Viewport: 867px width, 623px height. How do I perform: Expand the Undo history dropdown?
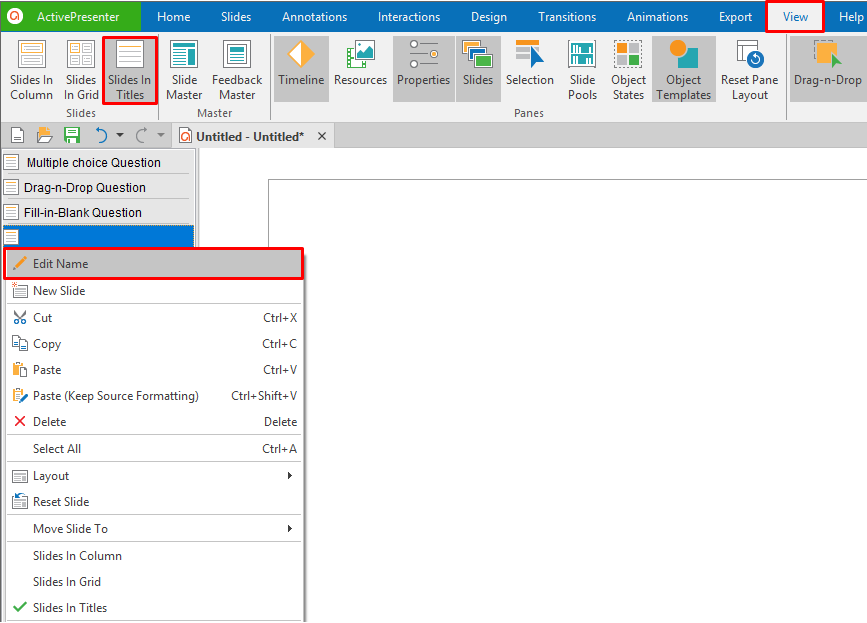point(120,135)
